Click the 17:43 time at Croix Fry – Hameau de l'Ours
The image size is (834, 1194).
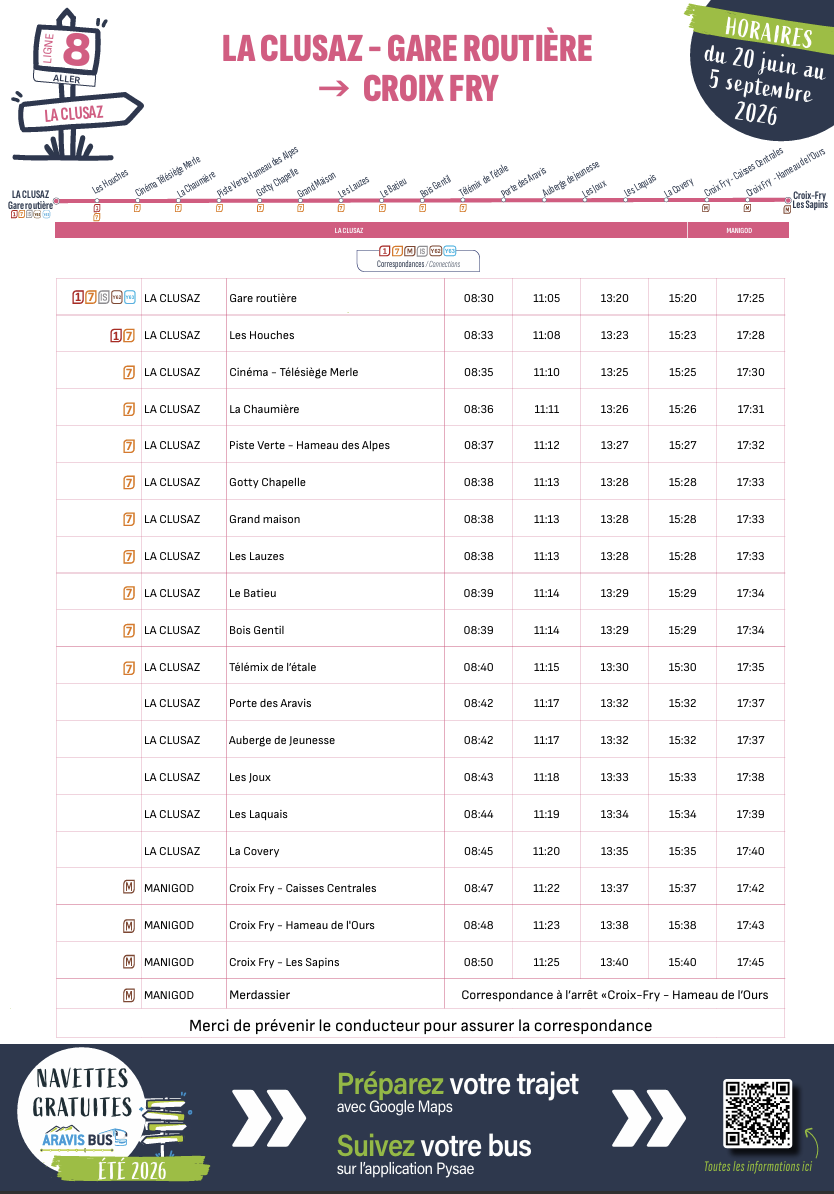[x=750, y=925]
